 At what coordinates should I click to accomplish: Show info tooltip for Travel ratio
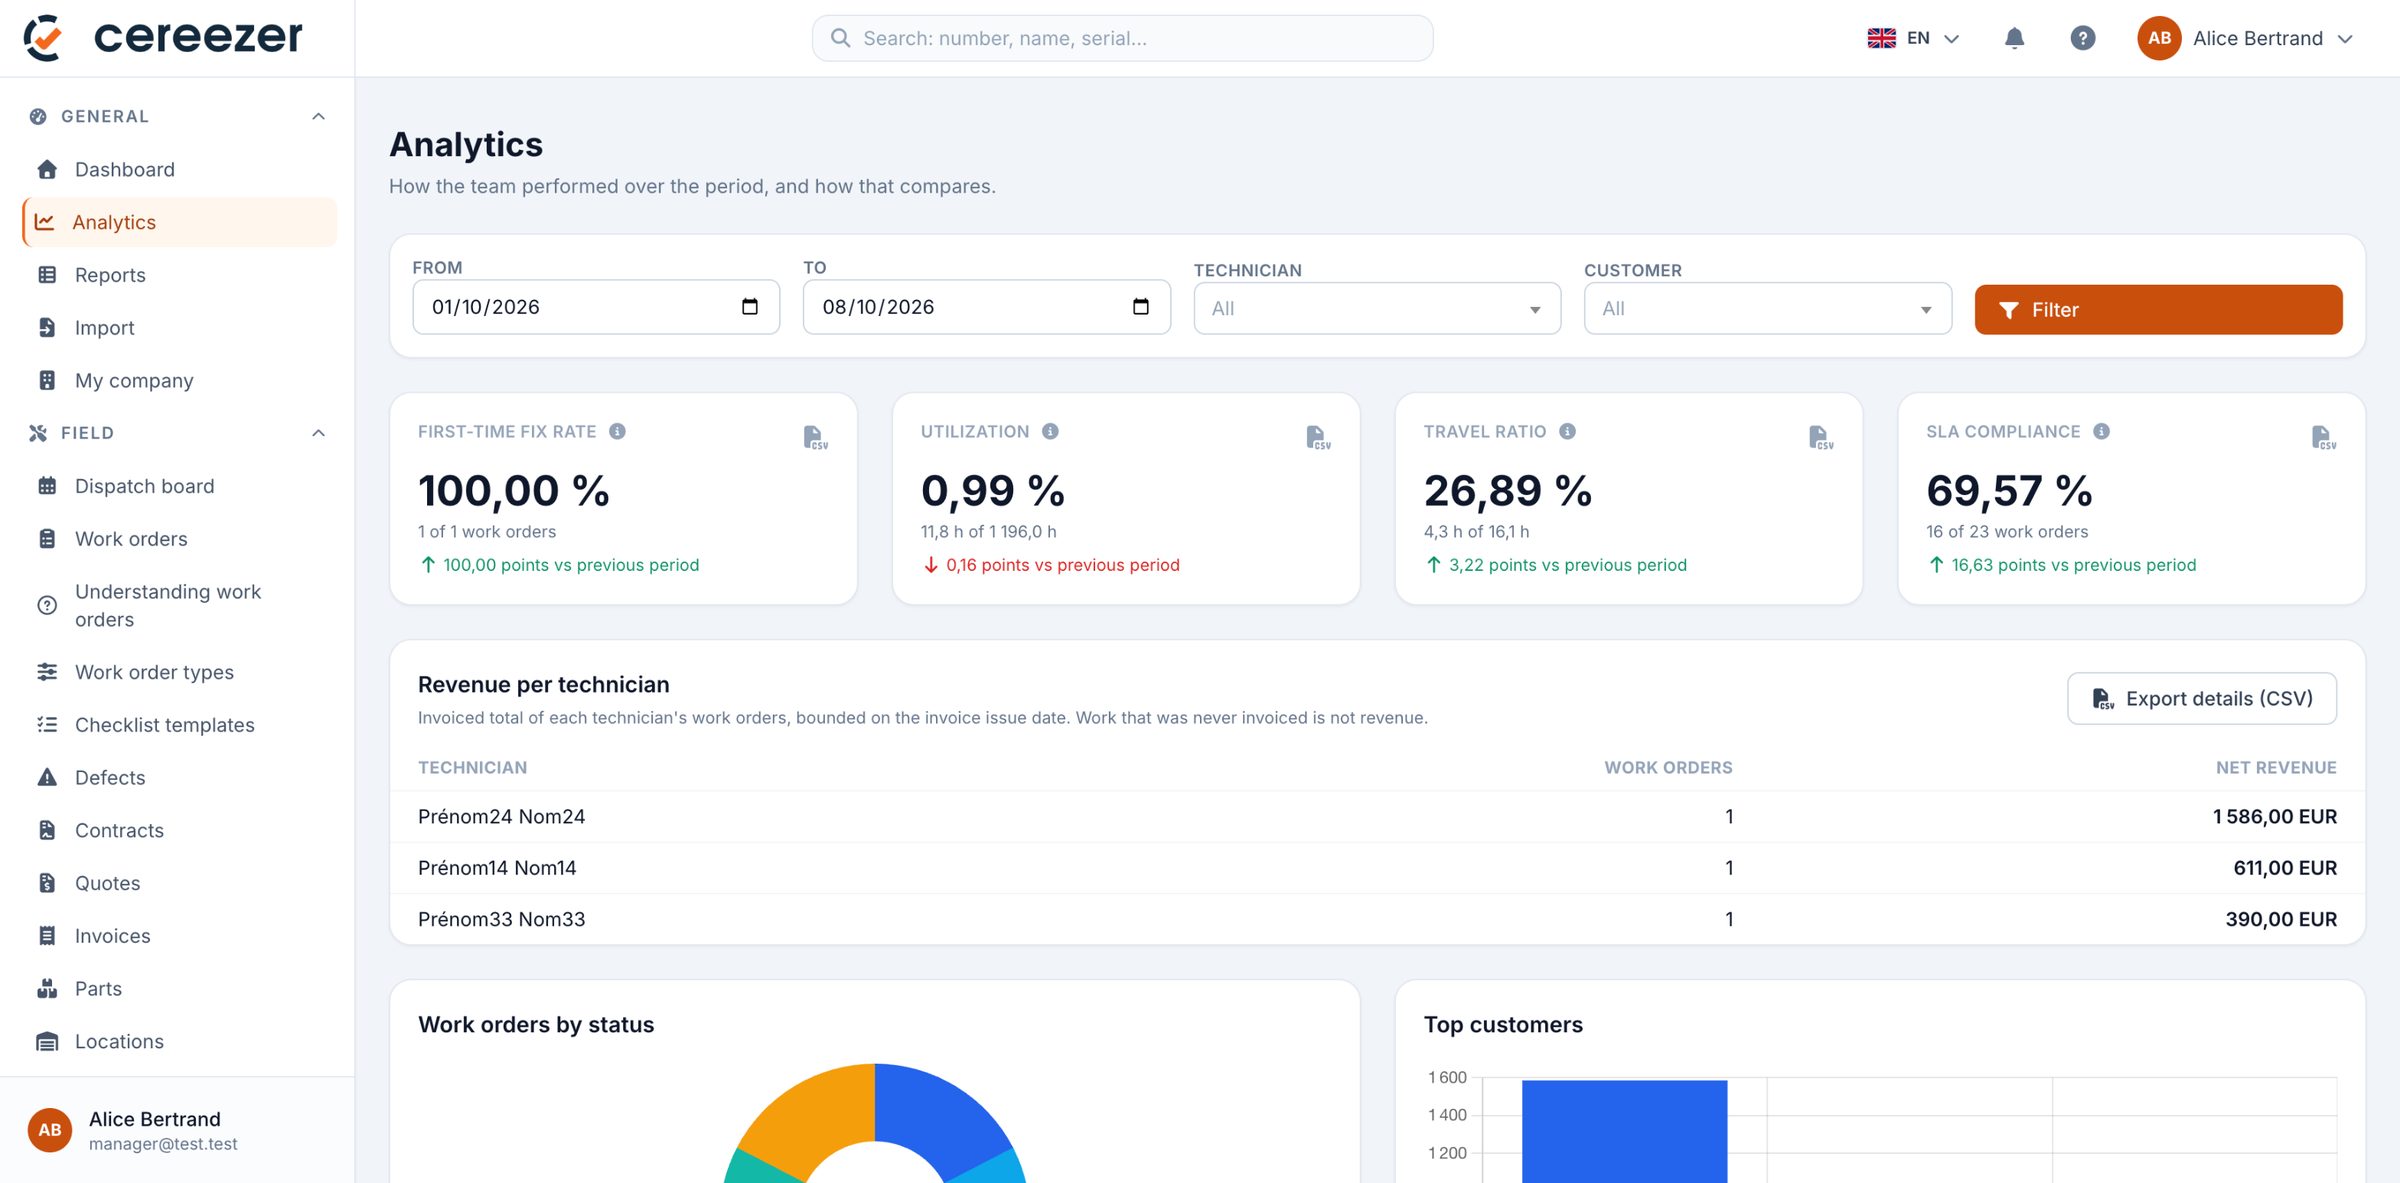point(1567,431)
